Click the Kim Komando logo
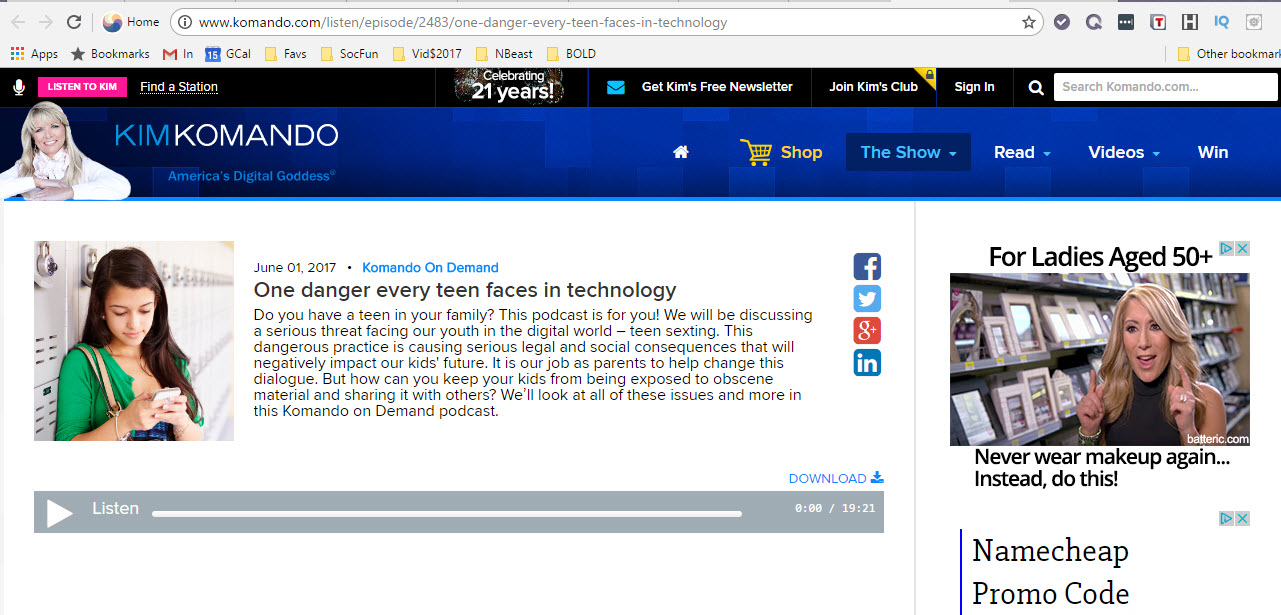This screenshot has width=1281, height=615. click(227, 135)
